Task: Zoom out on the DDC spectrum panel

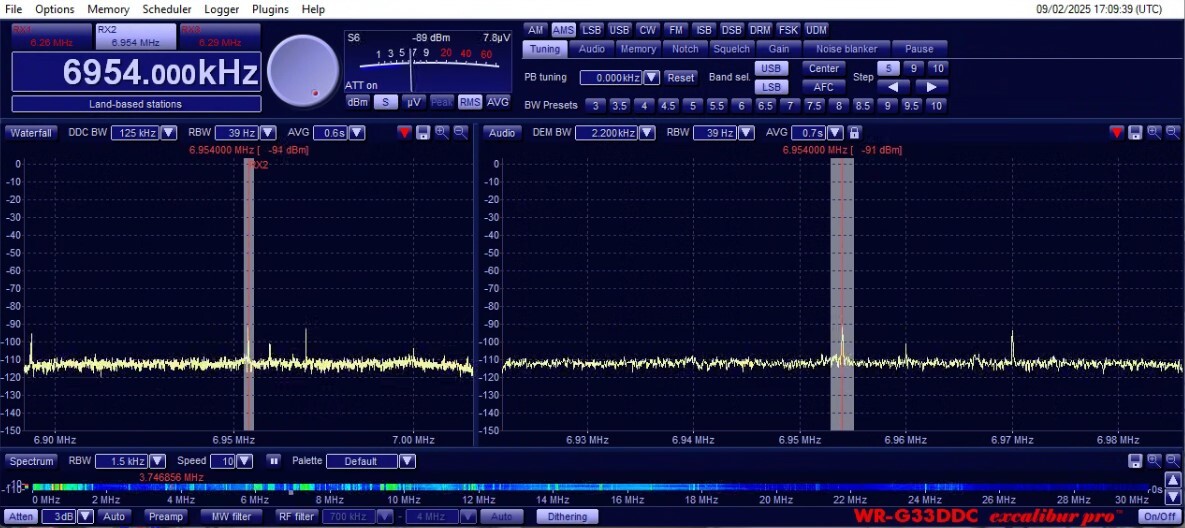Action: (460, 133)
